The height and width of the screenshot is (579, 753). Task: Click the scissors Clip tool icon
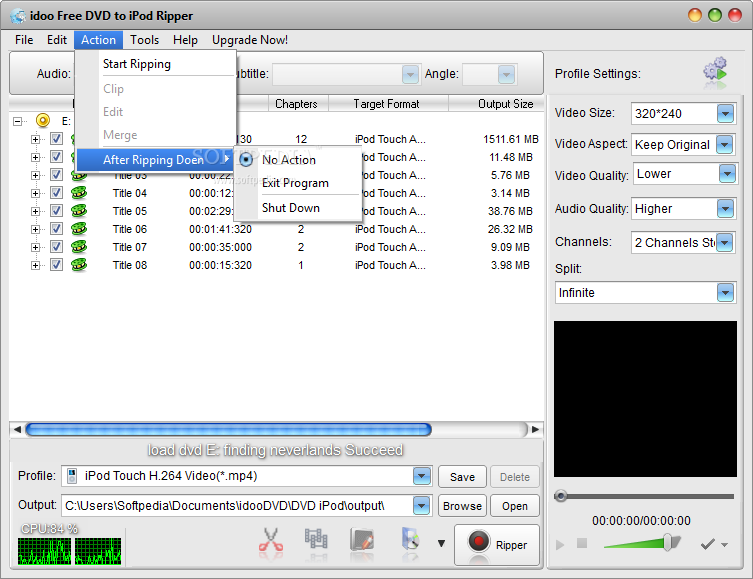(271, 543)
